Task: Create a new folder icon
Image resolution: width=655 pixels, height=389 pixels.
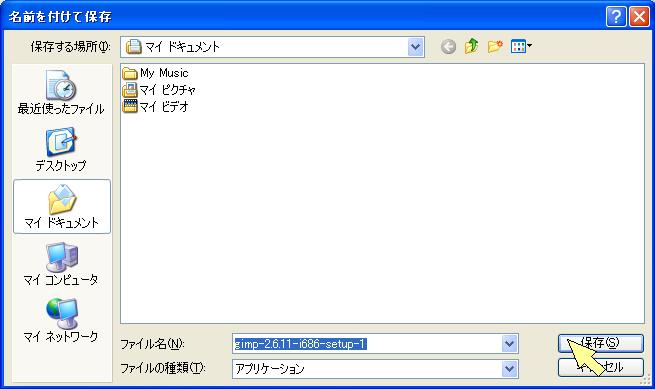Action: [x=495, y=46]
